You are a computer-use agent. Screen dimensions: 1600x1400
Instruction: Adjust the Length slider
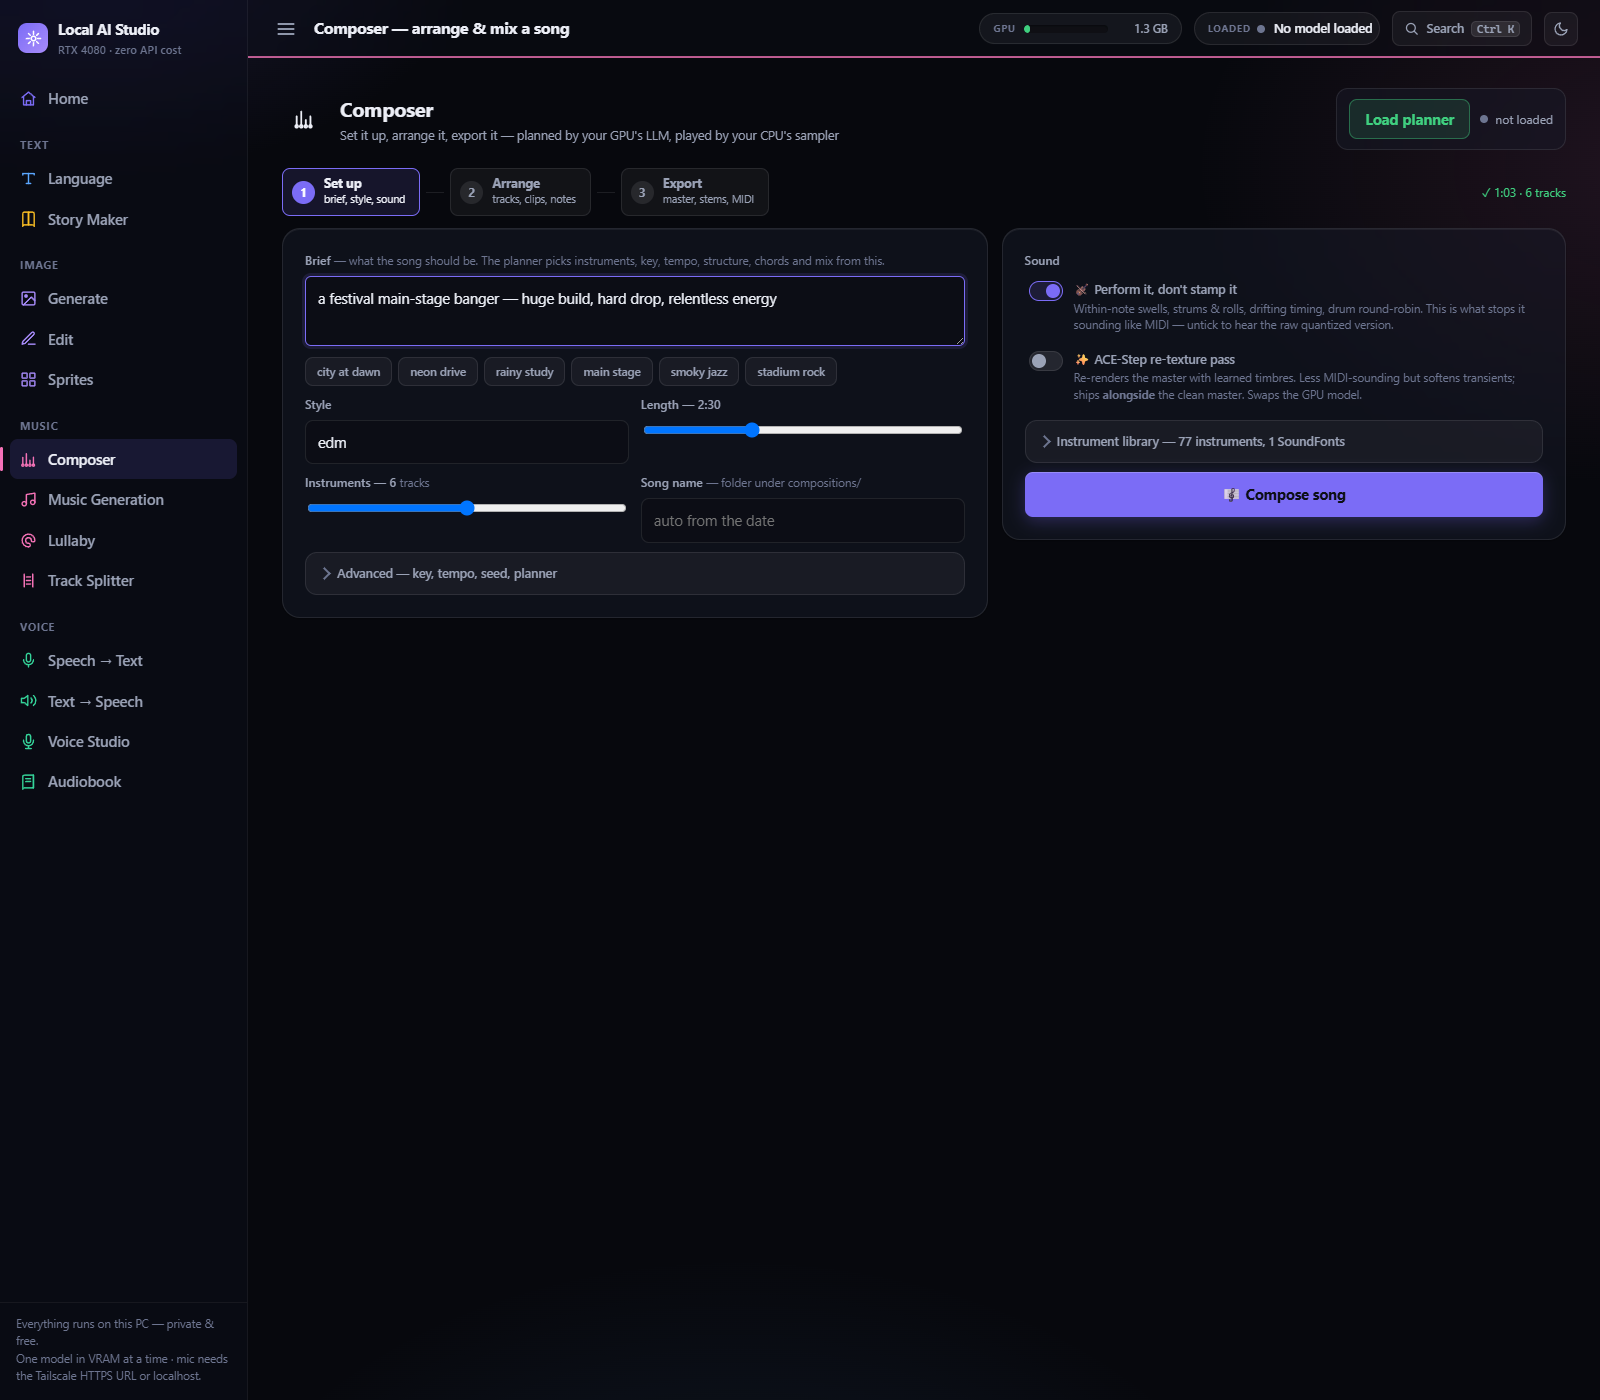803,430
